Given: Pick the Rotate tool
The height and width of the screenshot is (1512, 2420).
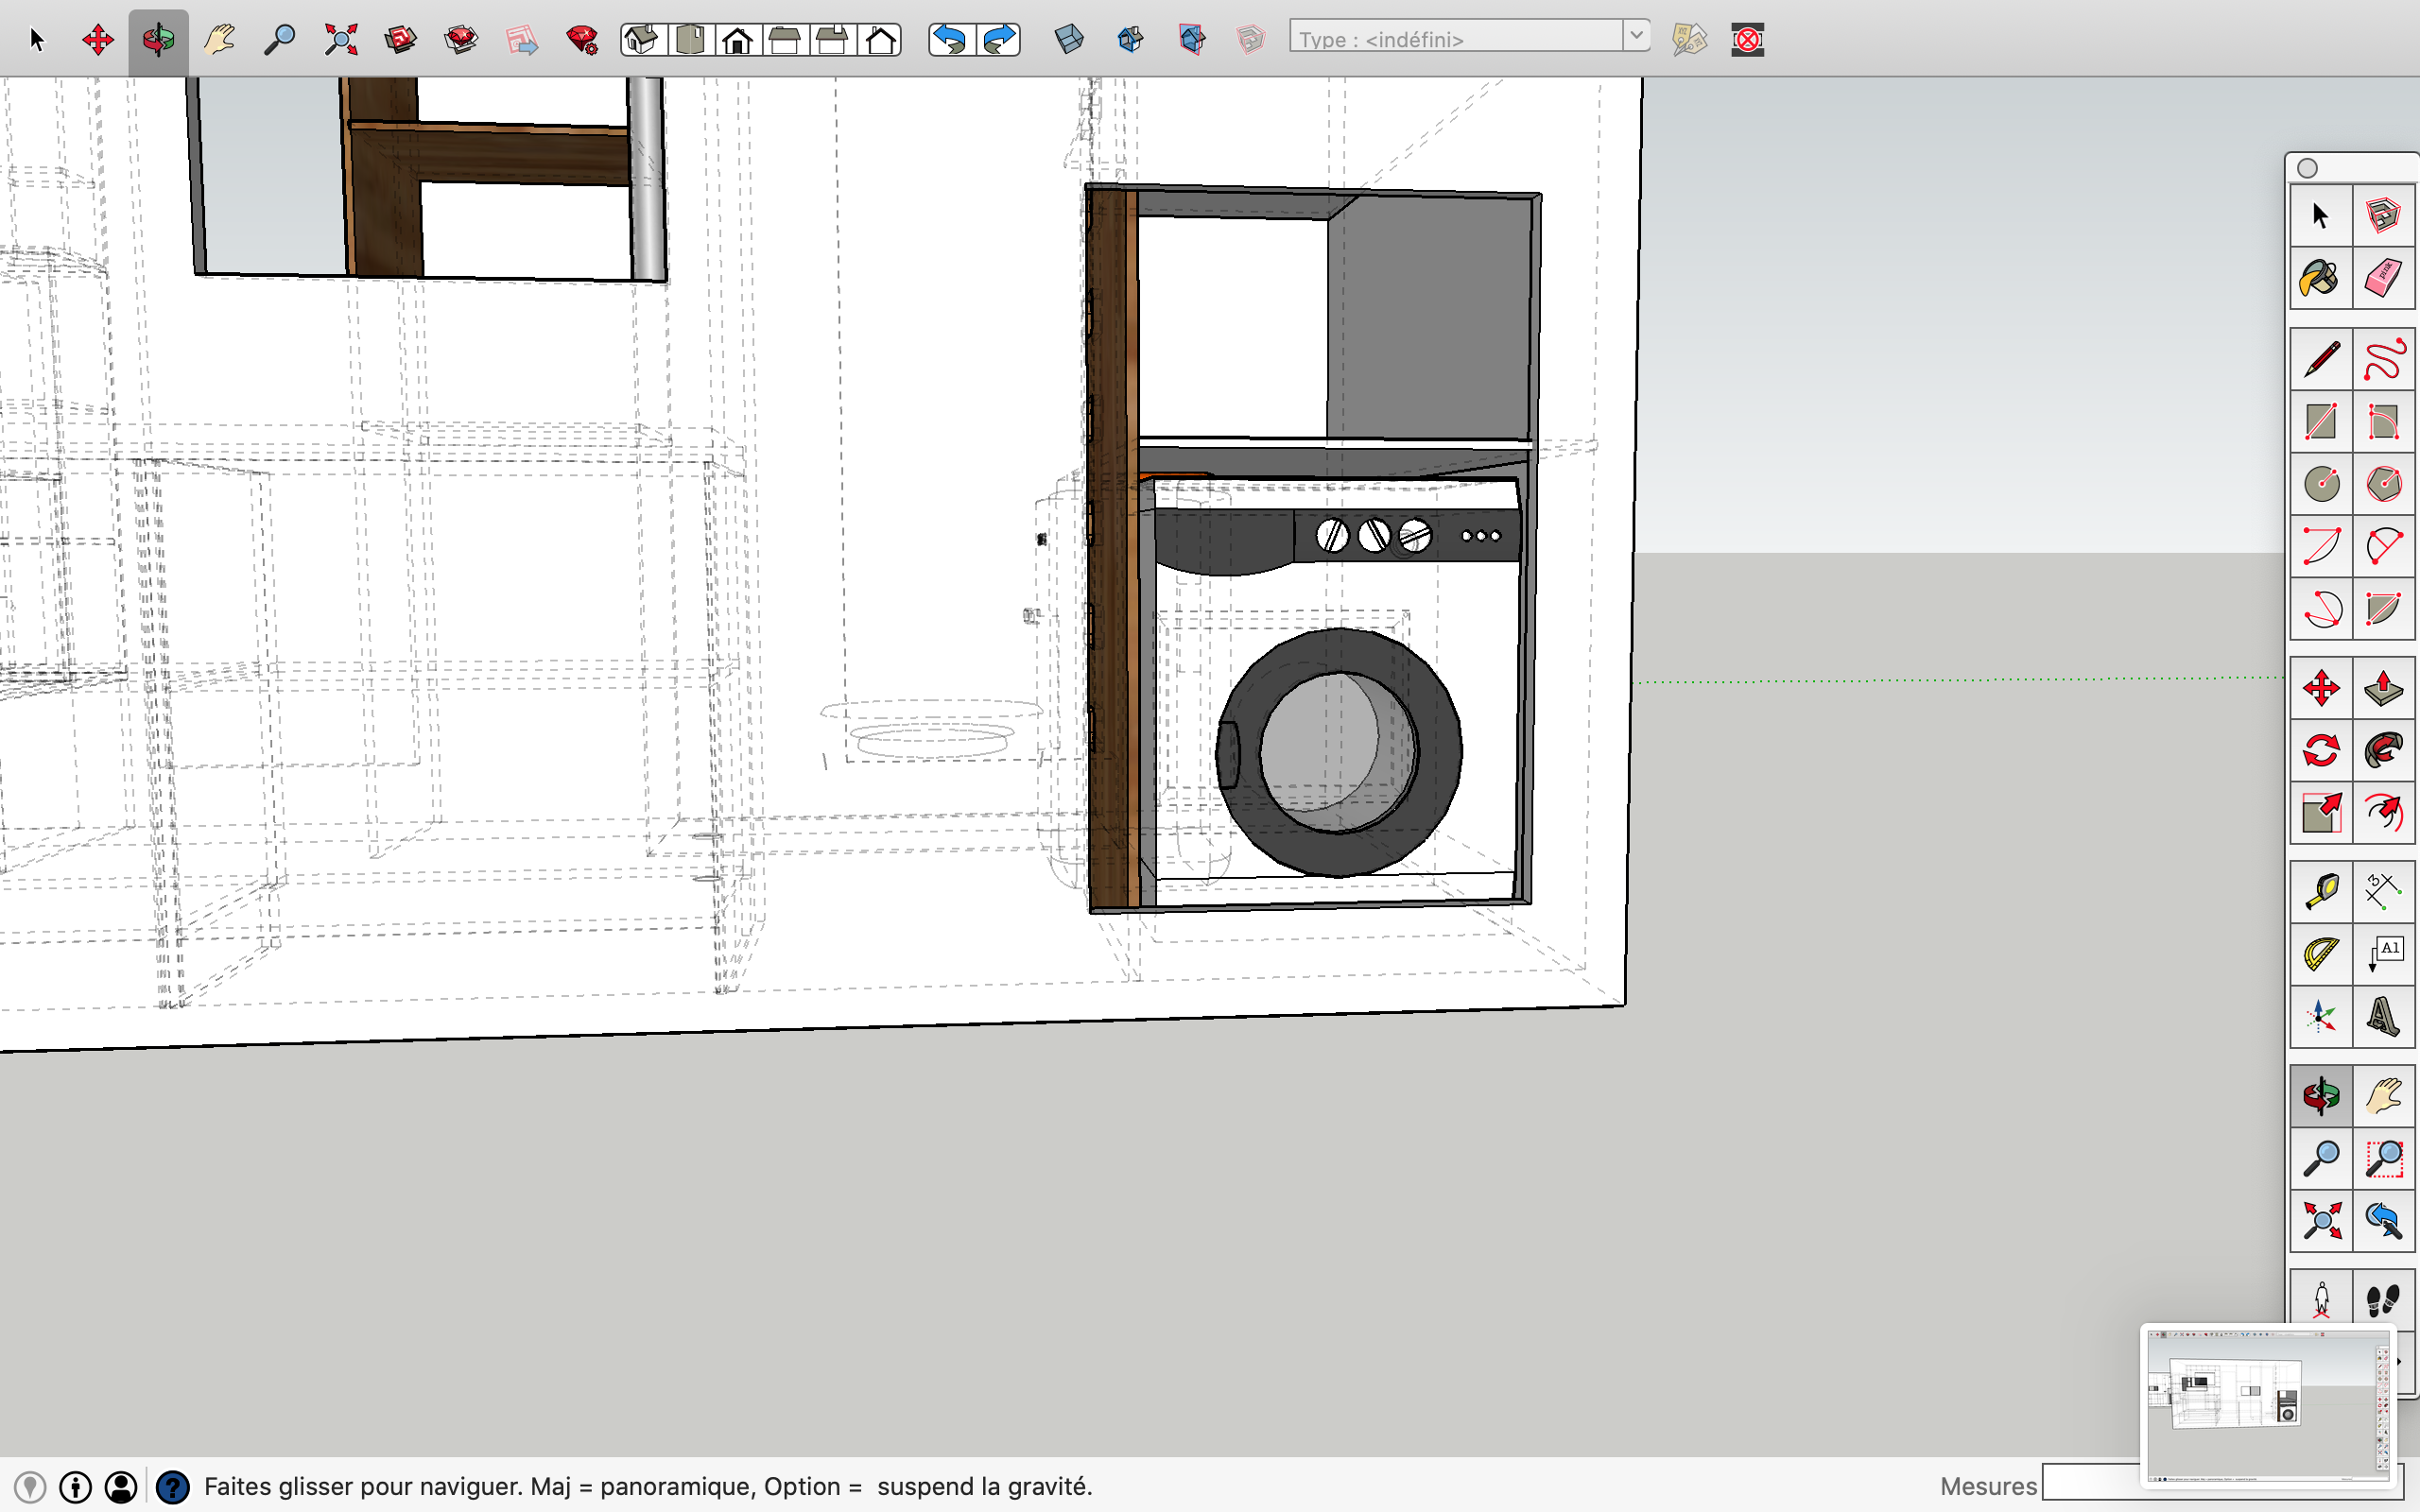Looking at the screenshot, I should 2320,750.
